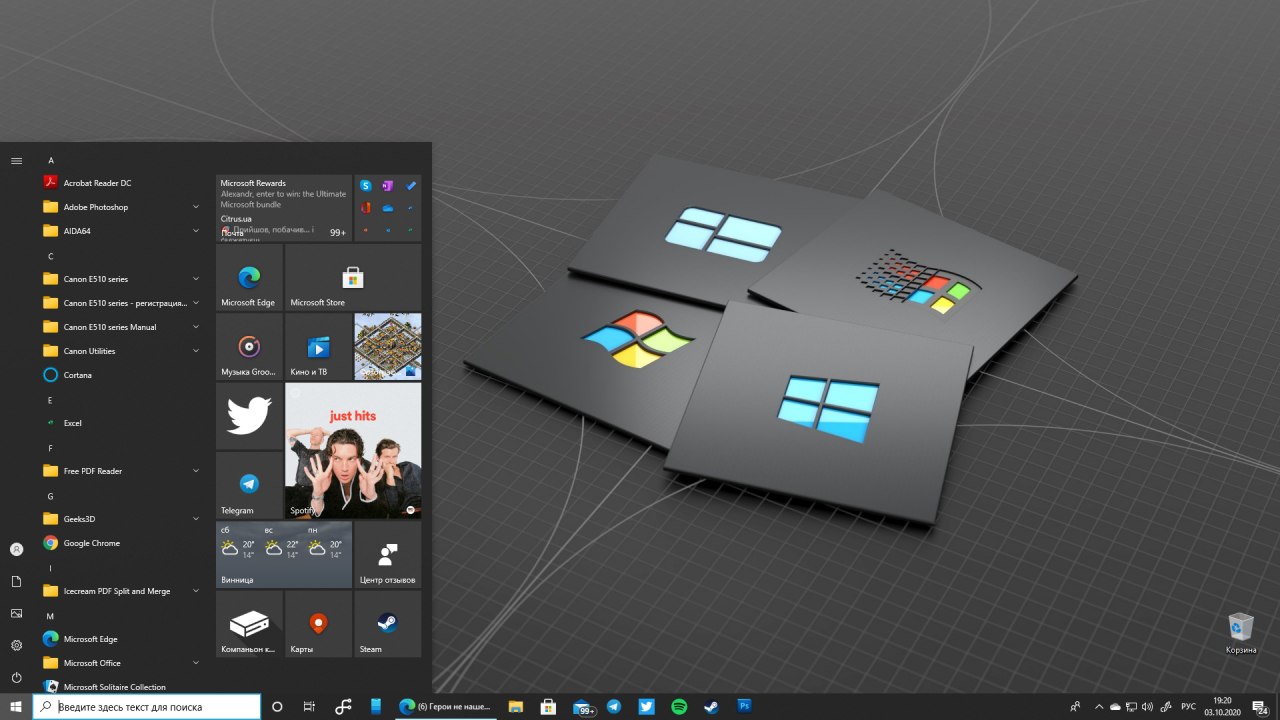
Task: Open the Xbox console companion tile
Action: pos(249,623)
